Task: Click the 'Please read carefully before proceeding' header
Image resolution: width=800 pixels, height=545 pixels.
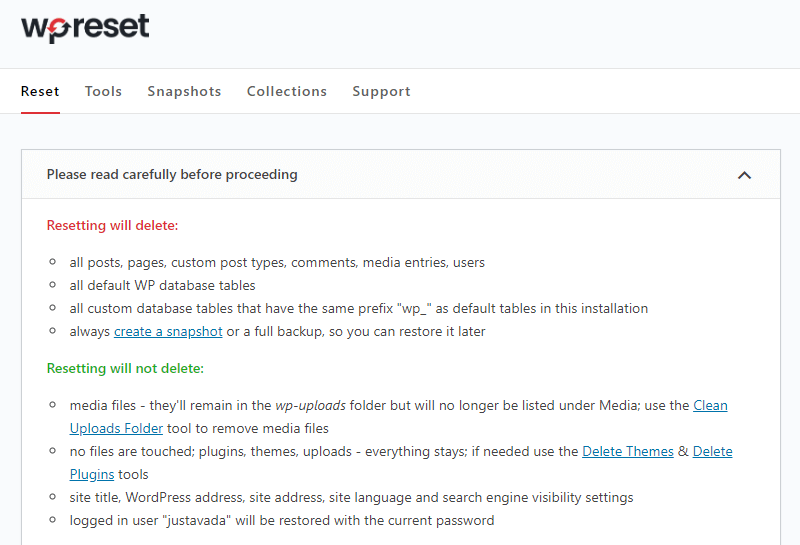Action: pos(172,174)
